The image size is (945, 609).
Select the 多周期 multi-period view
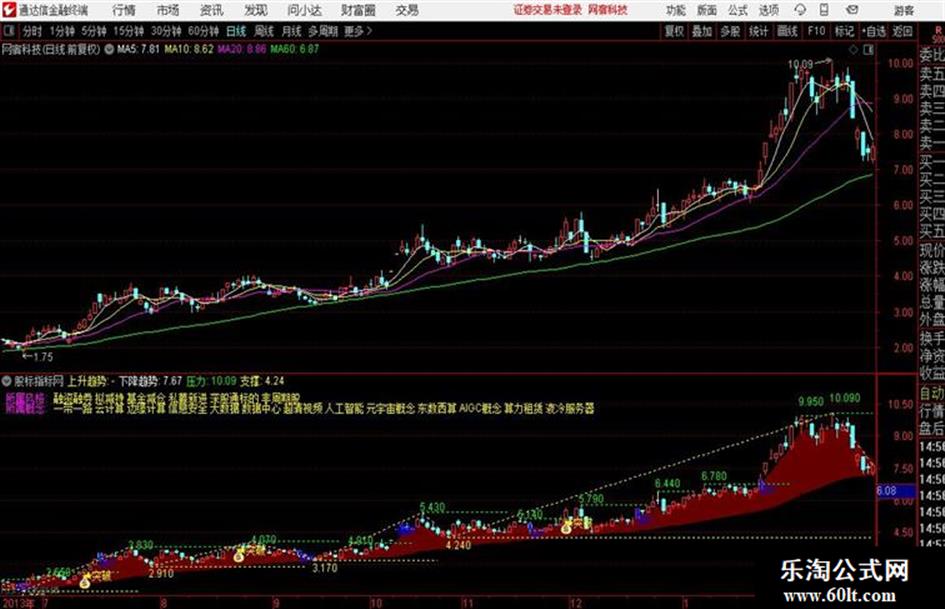coord(323,31)
